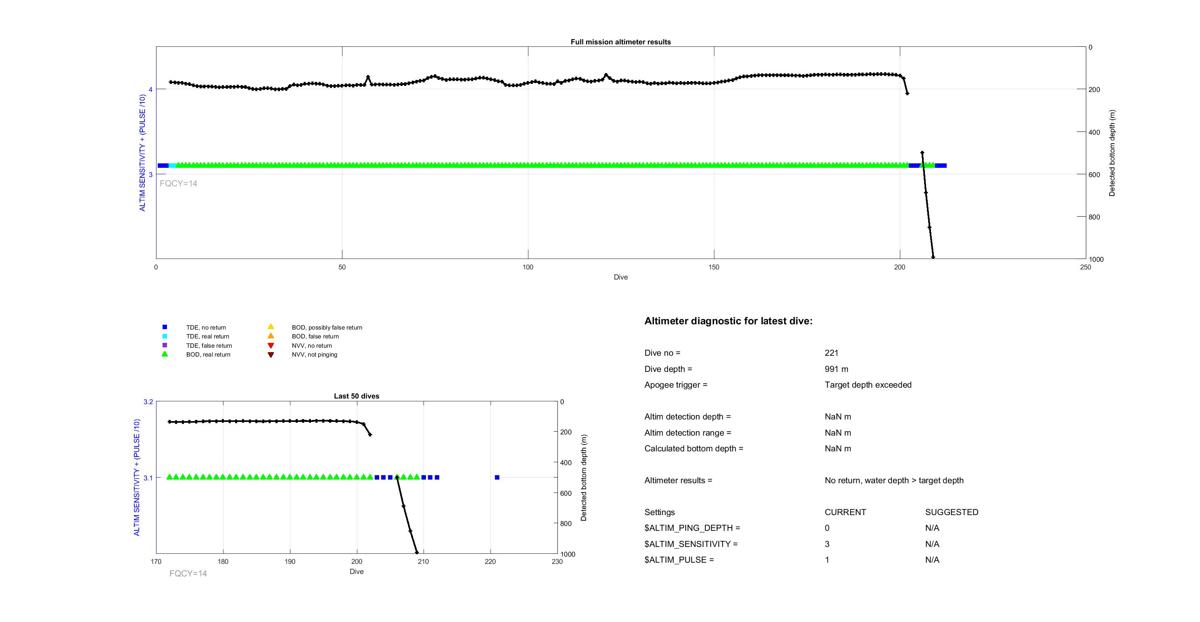This screenshot has height=622, width=1200.
Task: Click the 250 tick label on the full mission x-axis
Action: click(x=1086, y=267)
